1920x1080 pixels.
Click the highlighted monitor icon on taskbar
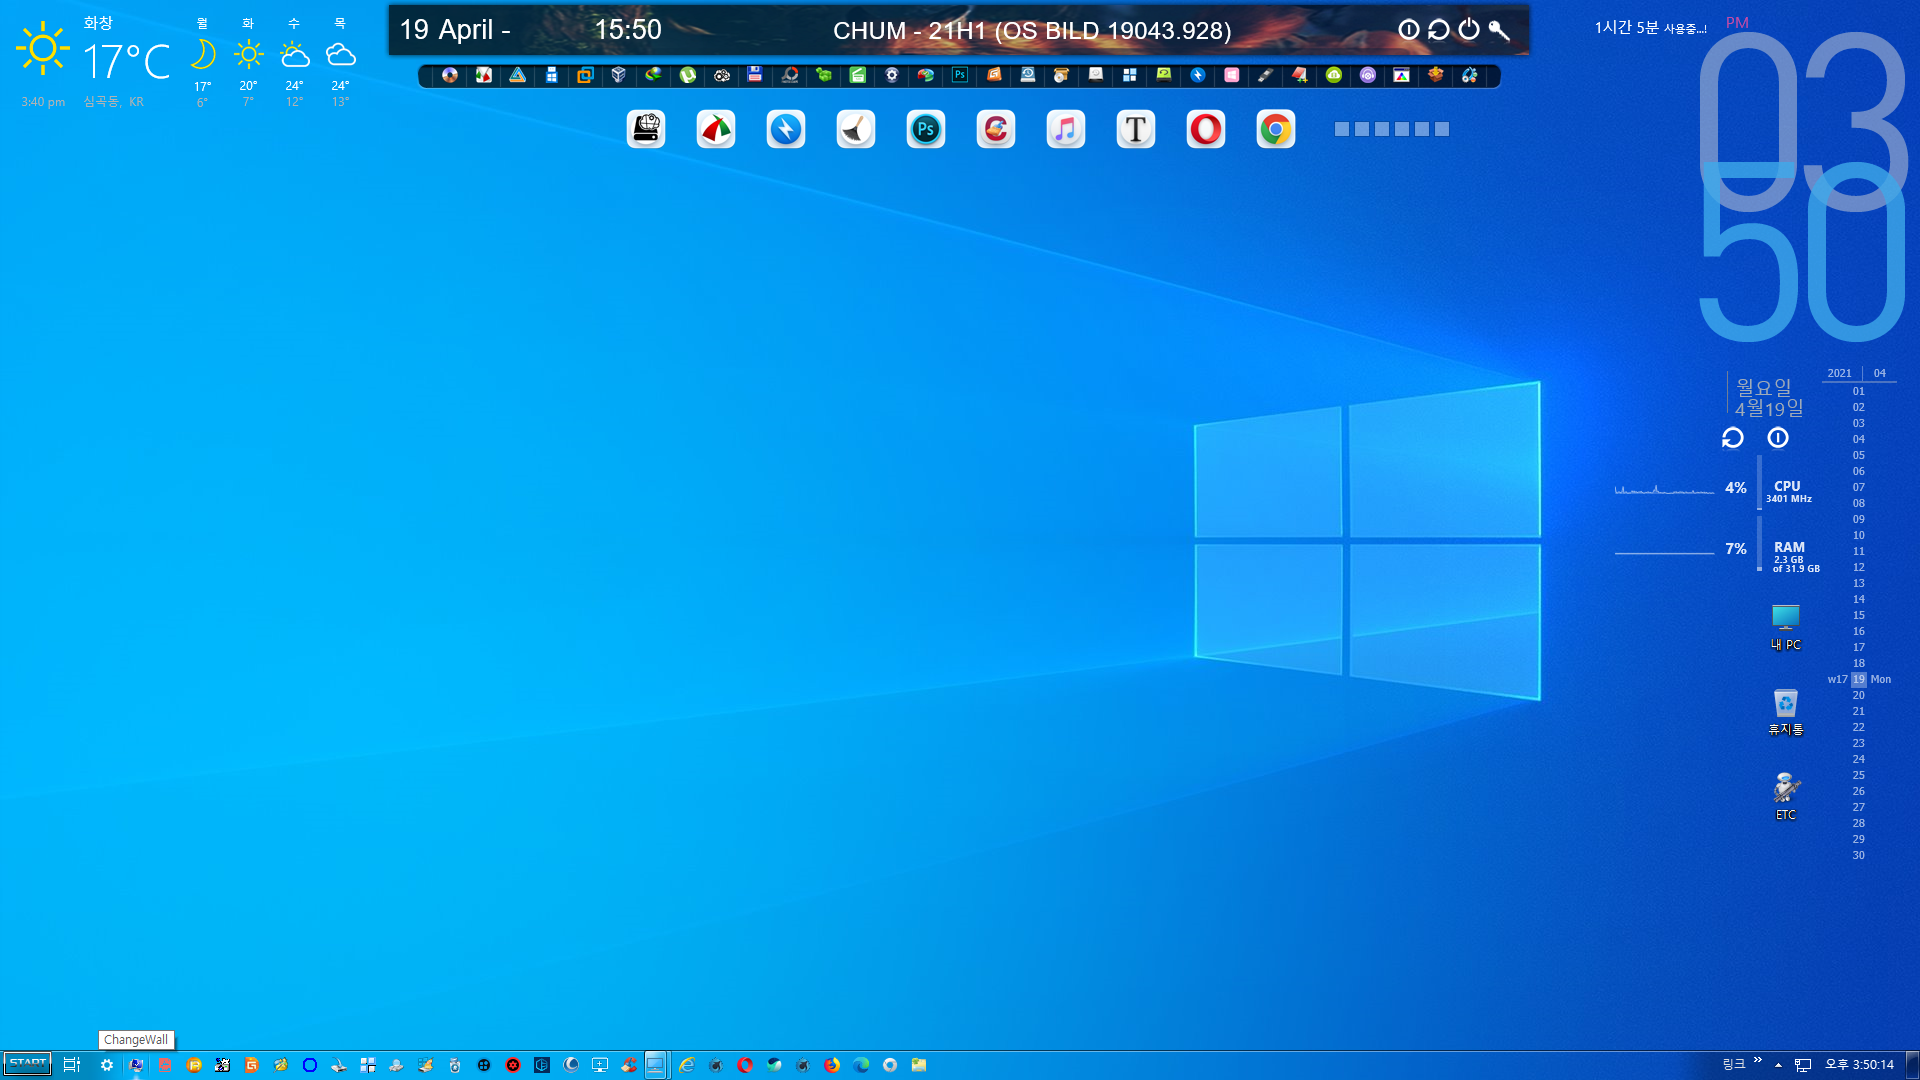655,1065
